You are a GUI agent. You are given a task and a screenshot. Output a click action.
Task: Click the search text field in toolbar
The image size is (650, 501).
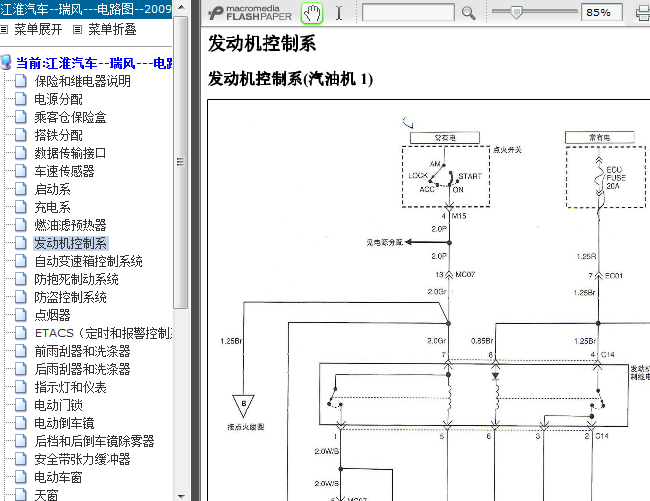[x=408, y=12]
